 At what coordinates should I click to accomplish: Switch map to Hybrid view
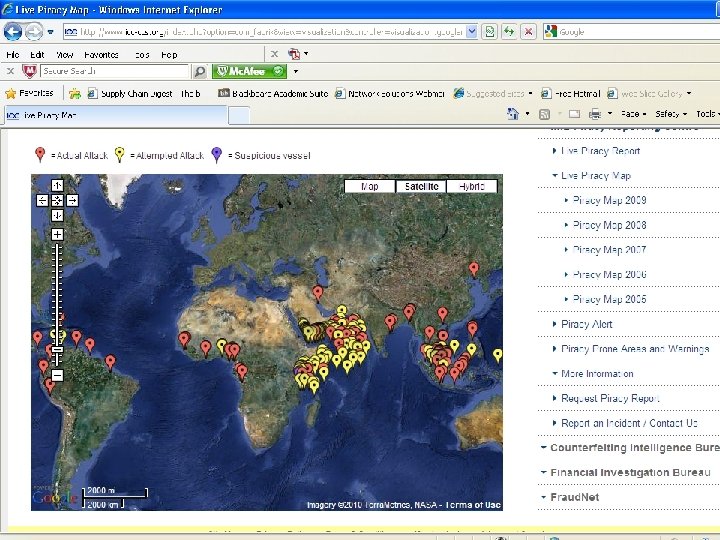pyautogui.click(x=472, y=186)
